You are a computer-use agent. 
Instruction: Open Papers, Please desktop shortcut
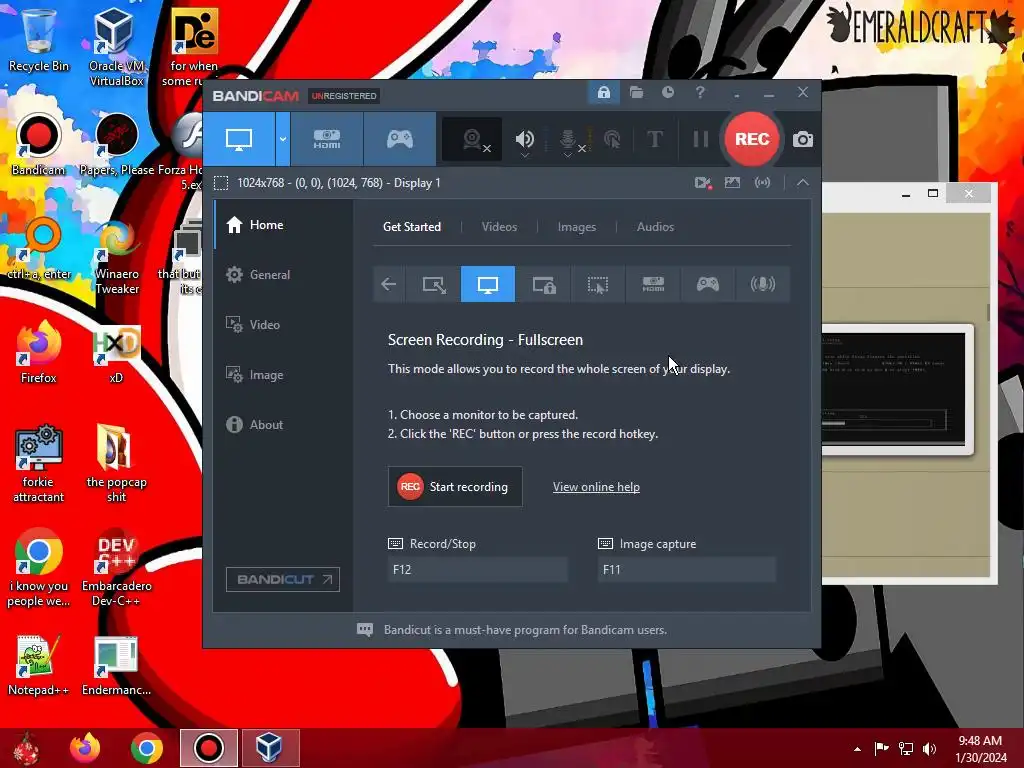116,145
